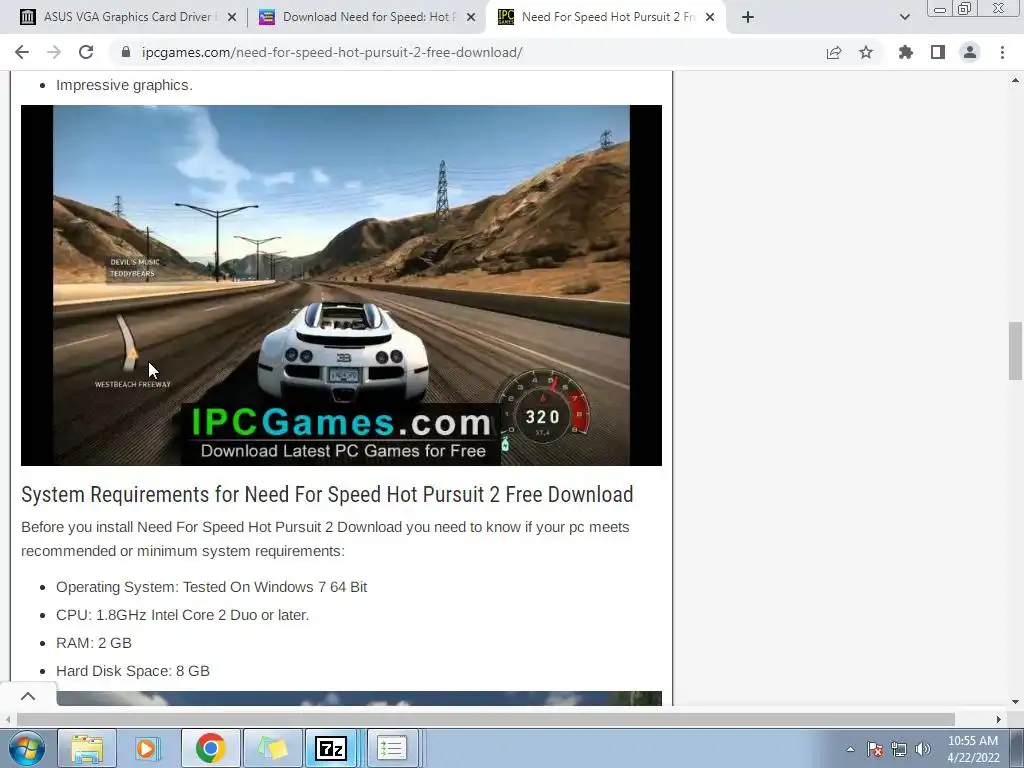Image resolution: width=1024 pixels, height=768 pixels.
Task: Click the horizontal scrollbar thumb
Action: tap(486, 719)
